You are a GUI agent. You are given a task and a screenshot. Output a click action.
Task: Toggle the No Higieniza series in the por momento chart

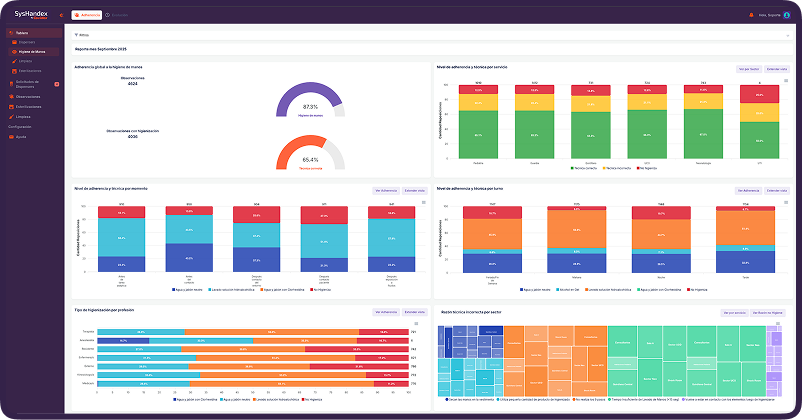coord(320,290)
